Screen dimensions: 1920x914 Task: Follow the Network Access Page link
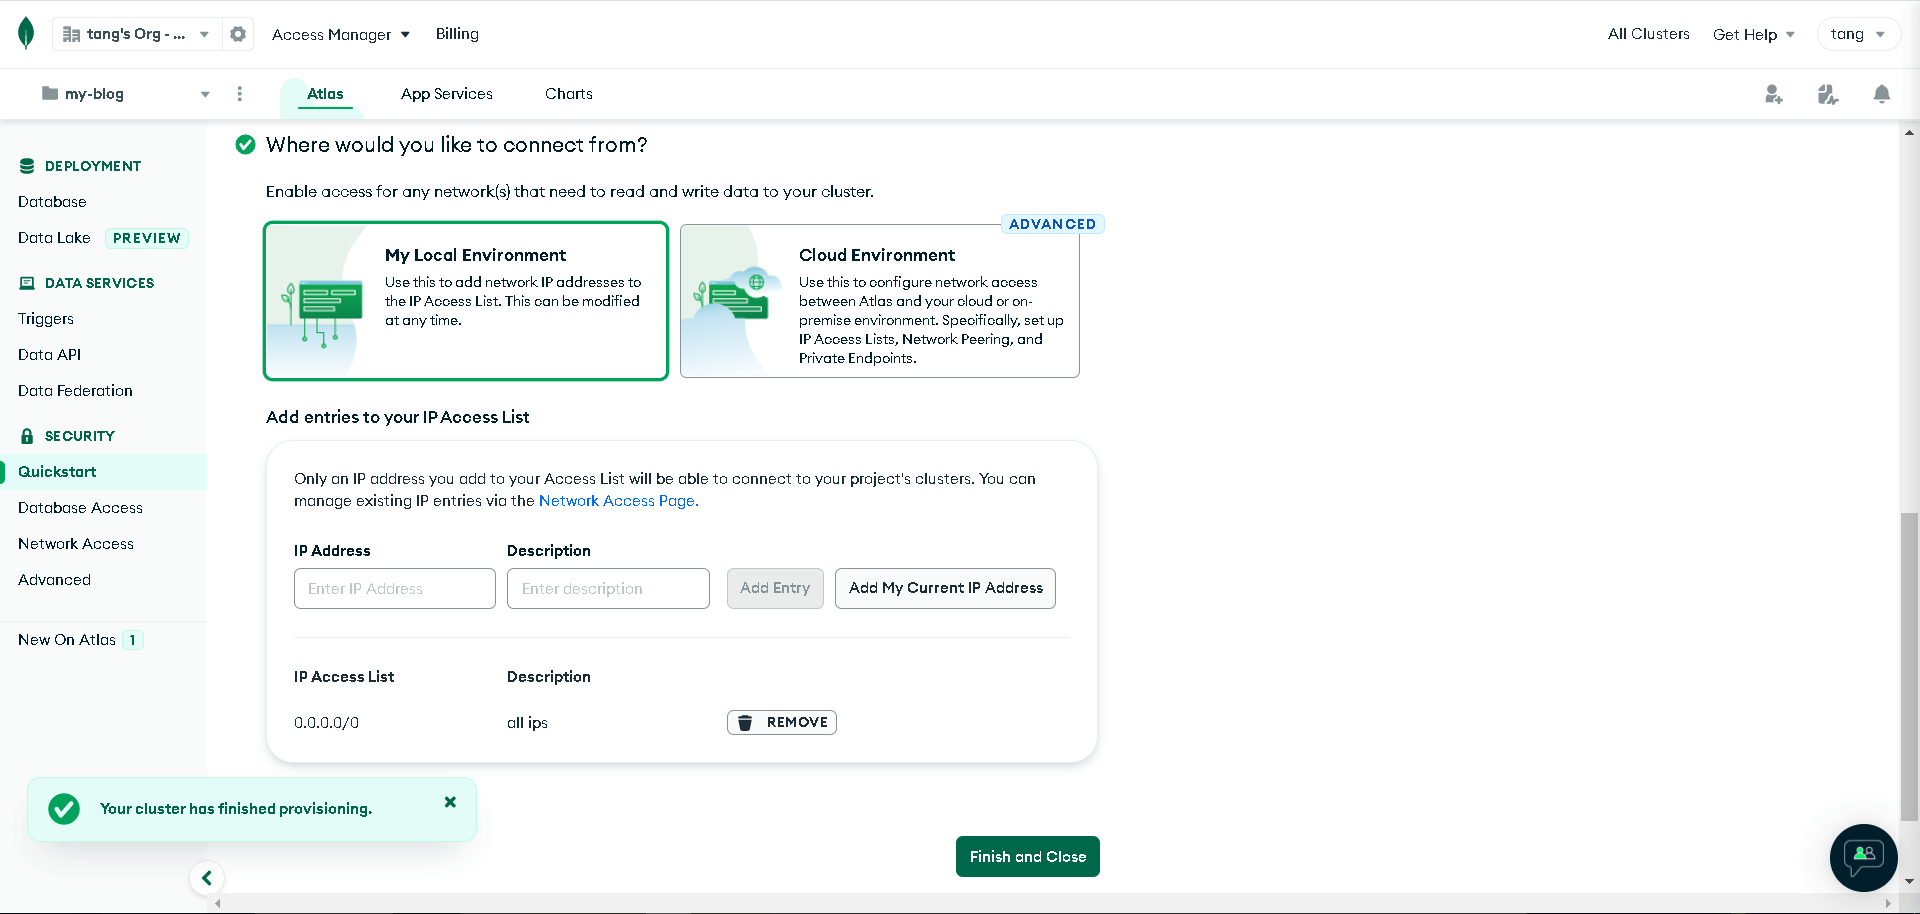[618, 501]
